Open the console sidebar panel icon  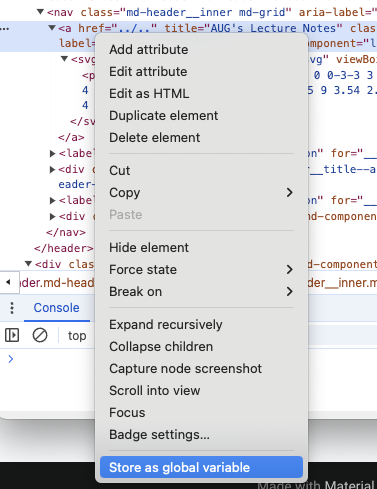tap(12, 335)
